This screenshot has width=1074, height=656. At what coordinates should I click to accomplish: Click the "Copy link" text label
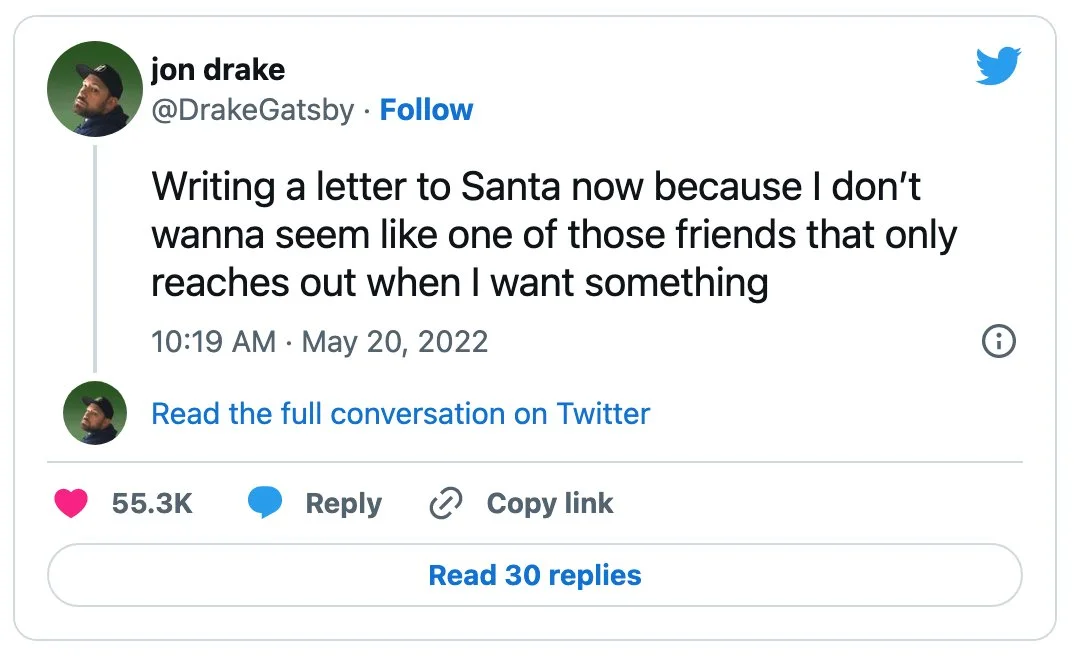[x=549, y=504]
